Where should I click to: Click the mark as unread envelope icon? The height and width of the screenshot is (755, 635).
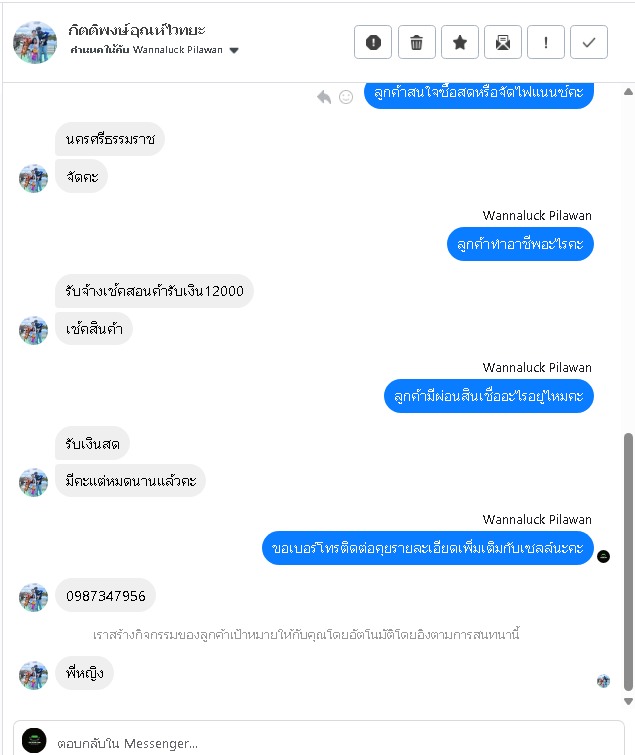(x=503, y=42)
